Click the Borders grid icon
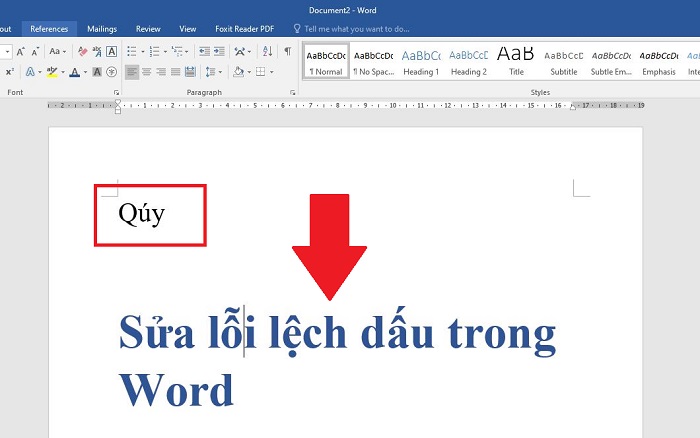This screenshot has height=438, width=700. (x=261, y=71)
